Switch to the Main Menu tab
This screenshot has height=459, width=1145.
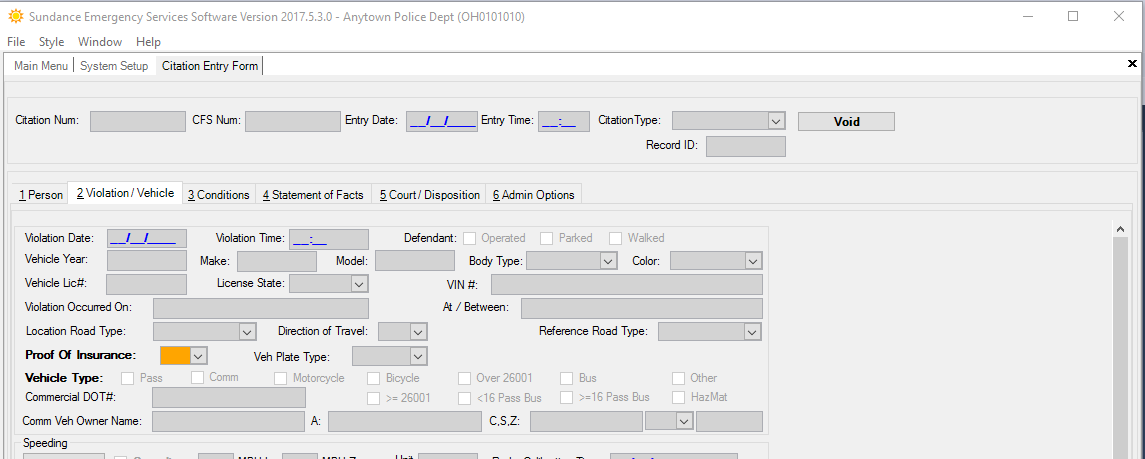click(41, 66)
